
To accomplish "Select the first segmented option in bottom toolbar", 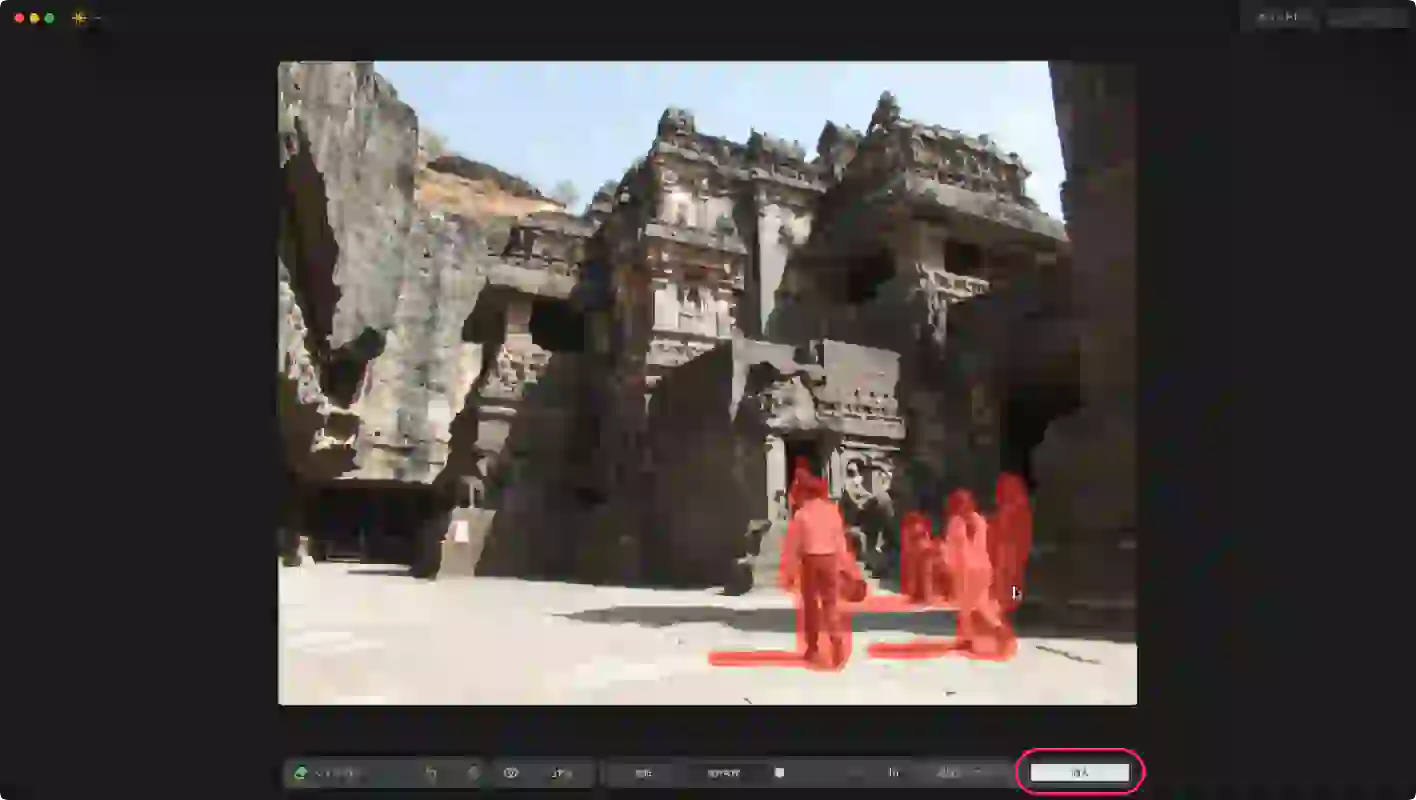I will [x=644, y=773].
